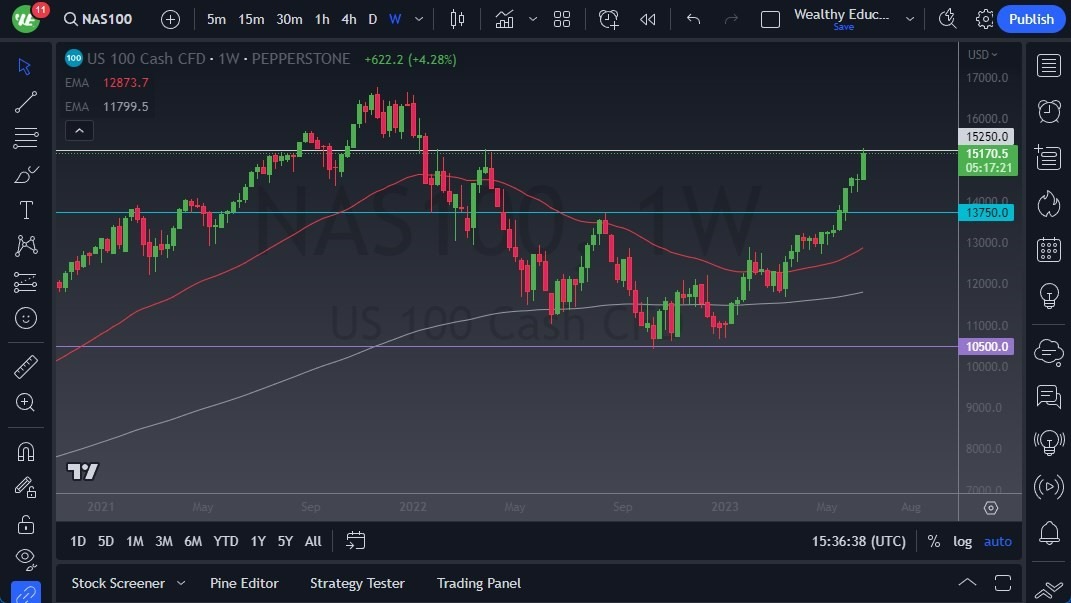
Task: Lock all drawings on the chart
Action: pyautogui.click(x=26, y=524)
